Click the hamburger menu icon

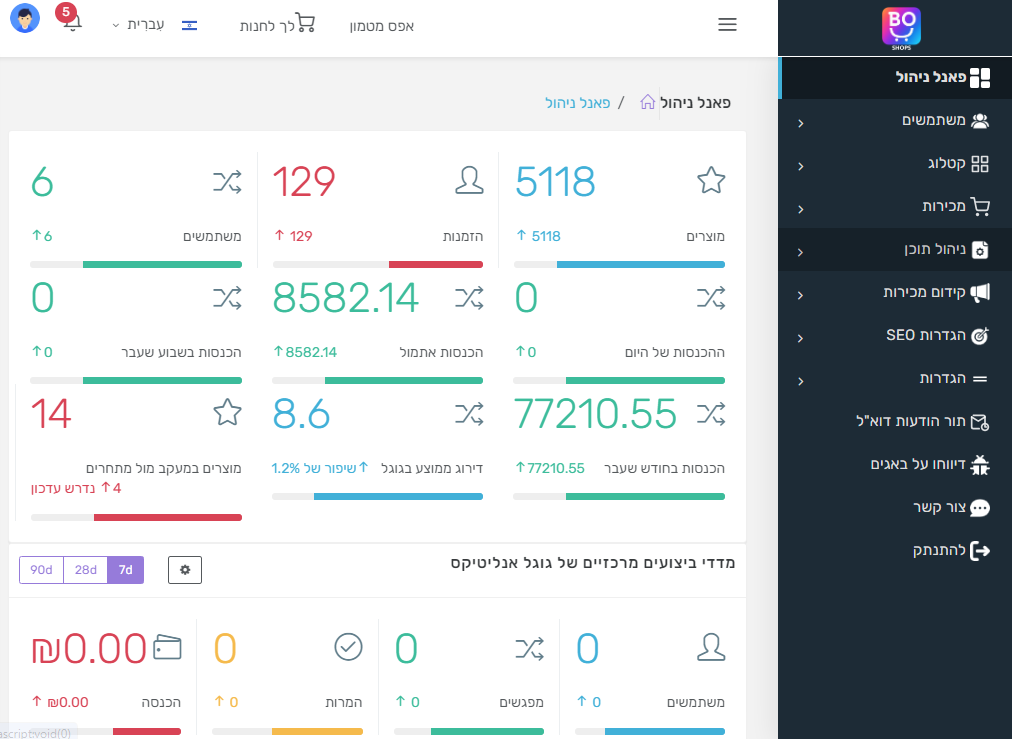pos(727,25)
